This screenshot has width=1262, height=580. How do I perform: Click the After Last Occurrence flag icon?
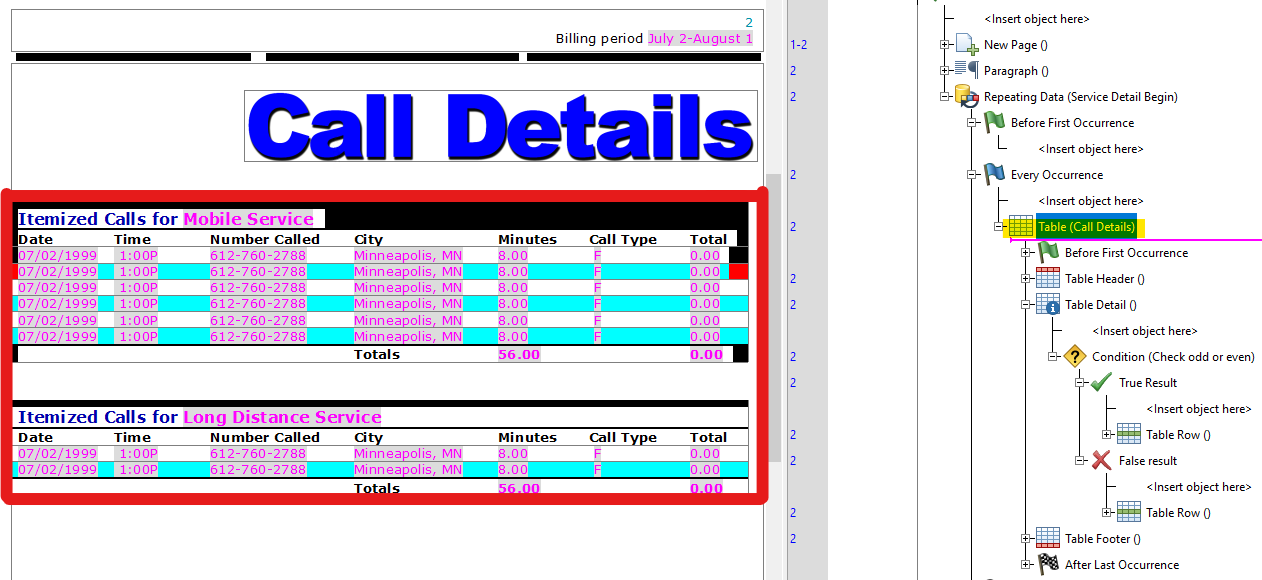click(x=1046, y=564)
